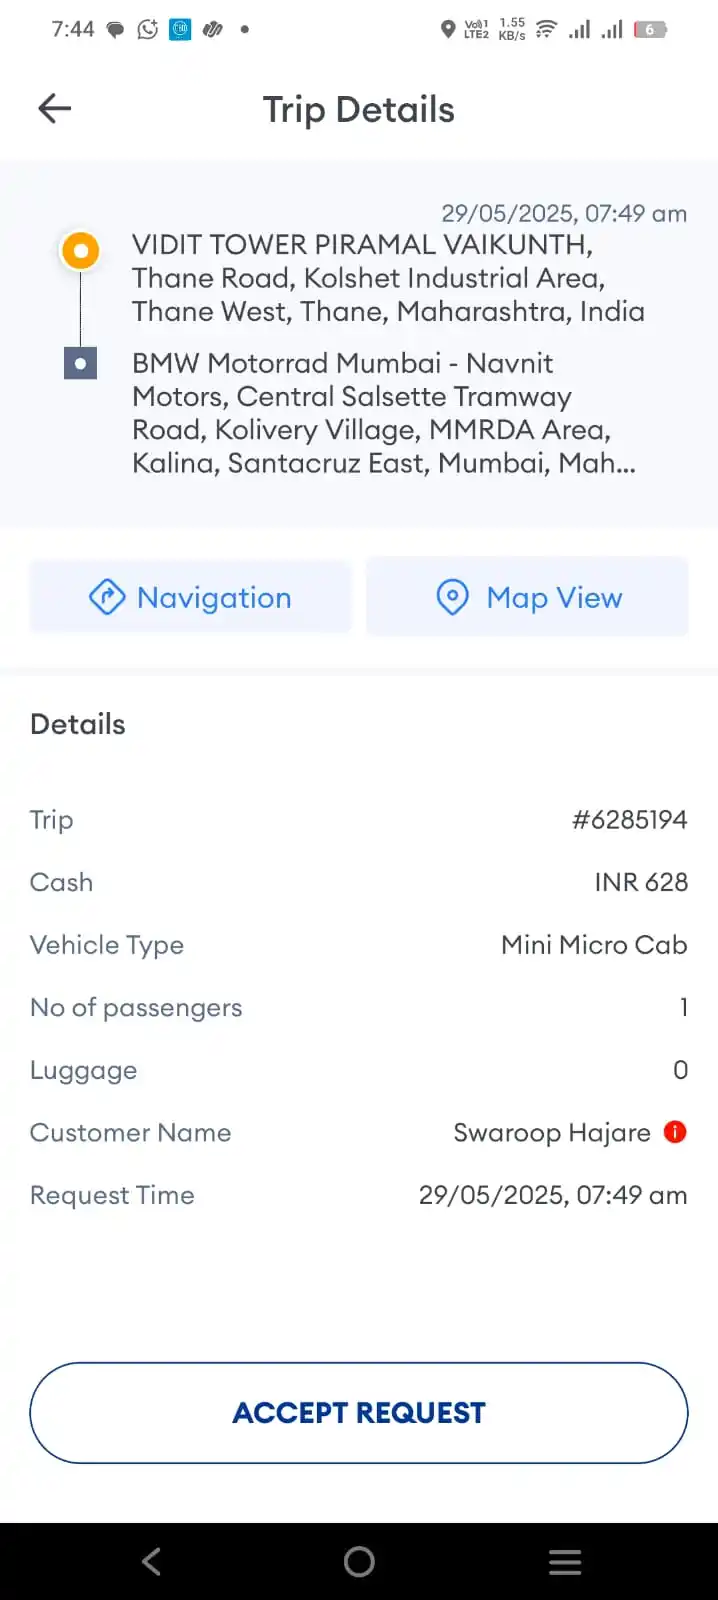Tap the Navigation diamond arrow icon
The width and height of the screenshot is (718, 1600).
point(107,597)
